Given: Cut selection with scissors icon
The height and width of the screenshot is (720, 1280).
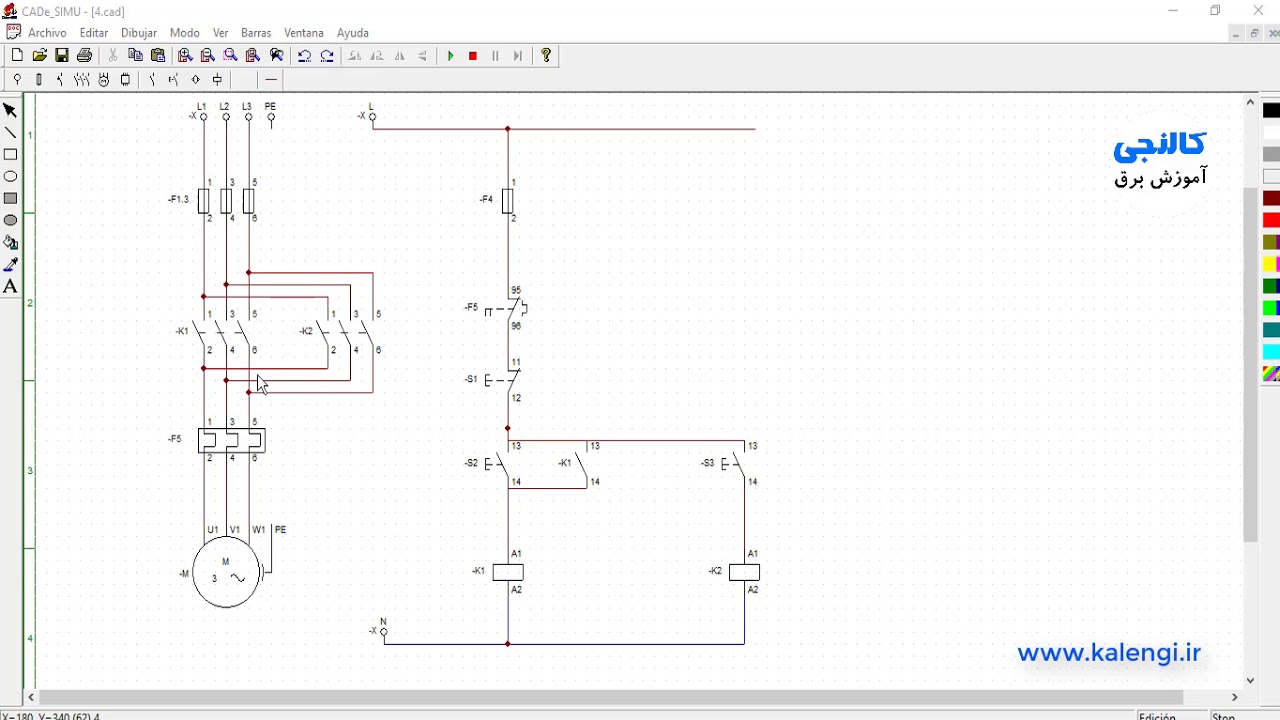Looking at the screenshot, I should click(x=113, y=56).
